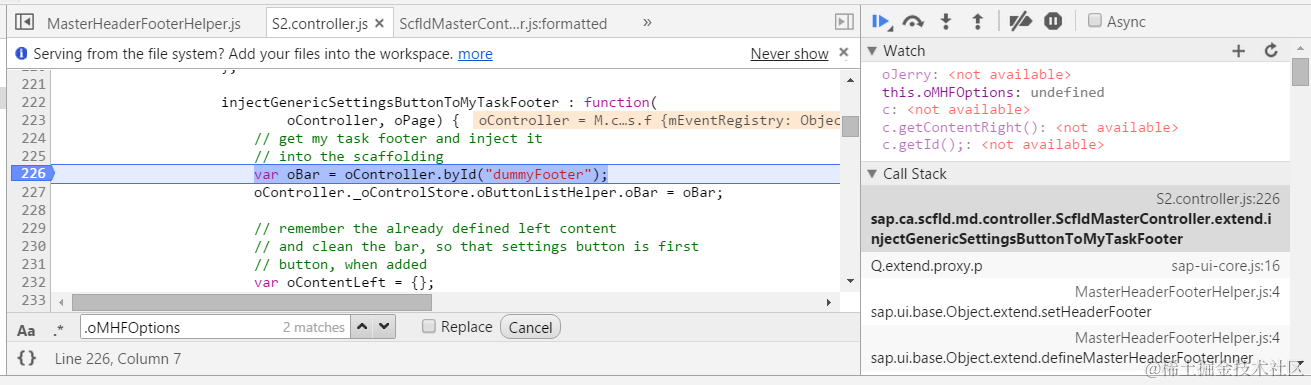Select watch expression c.getId();
This screenshot has height=385, width=1311.
992,146
